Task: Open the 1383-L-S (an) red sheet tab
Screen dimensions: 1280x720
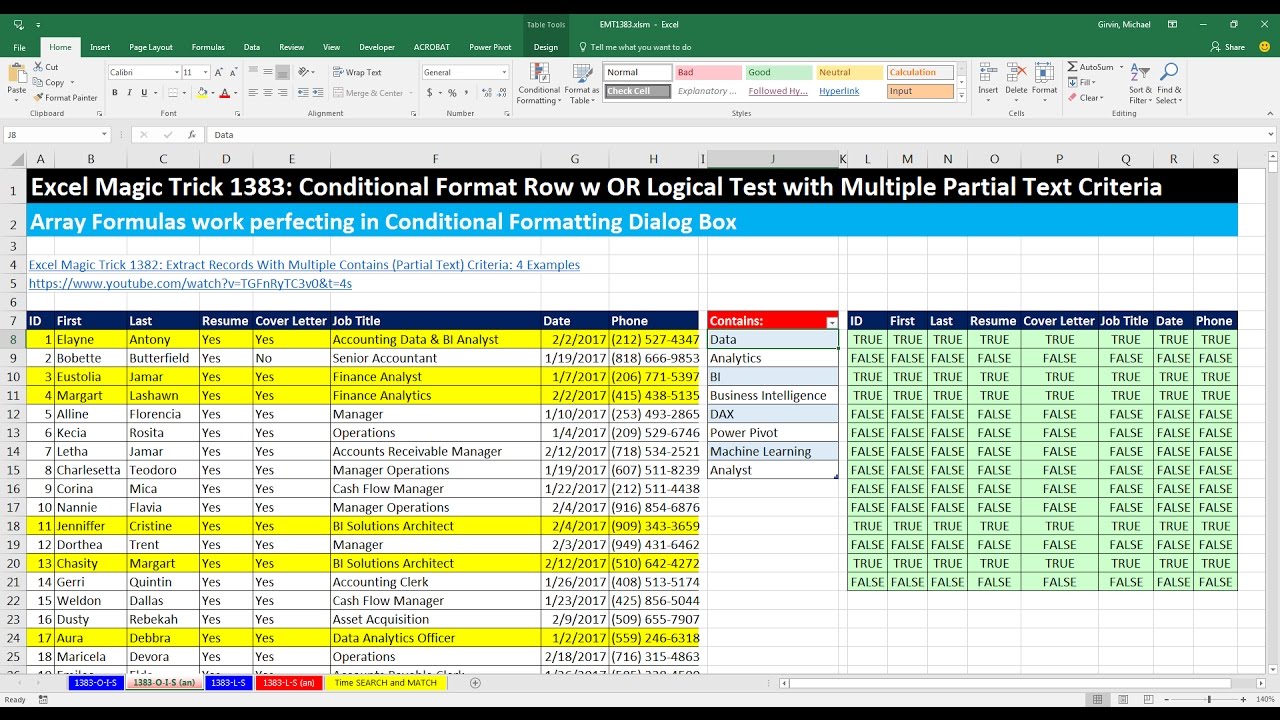Action: [287, 683]
